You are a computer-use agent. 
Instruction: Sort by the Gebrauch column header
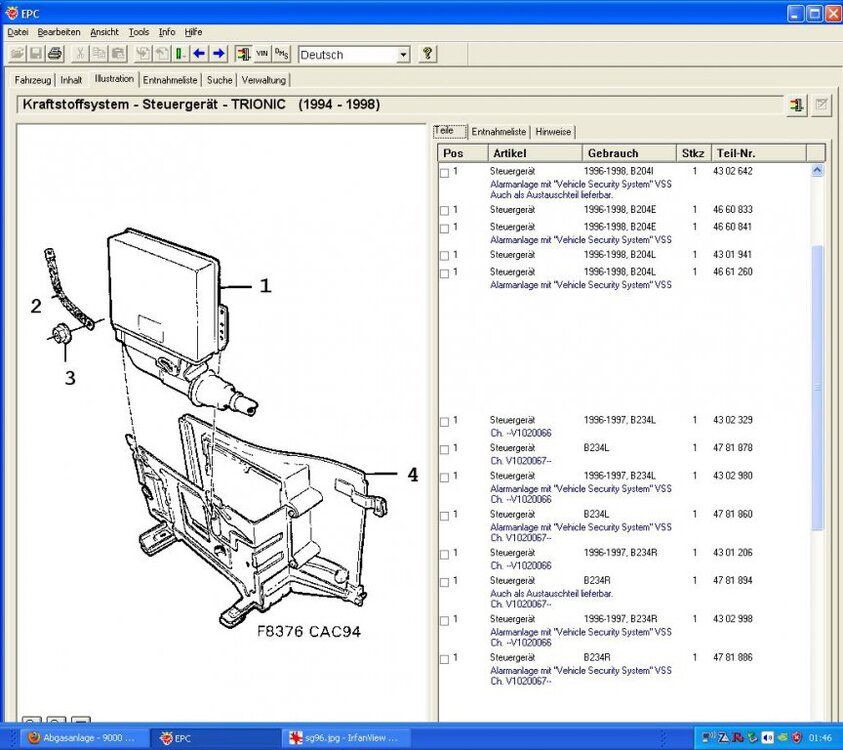(x=629, y=153)
